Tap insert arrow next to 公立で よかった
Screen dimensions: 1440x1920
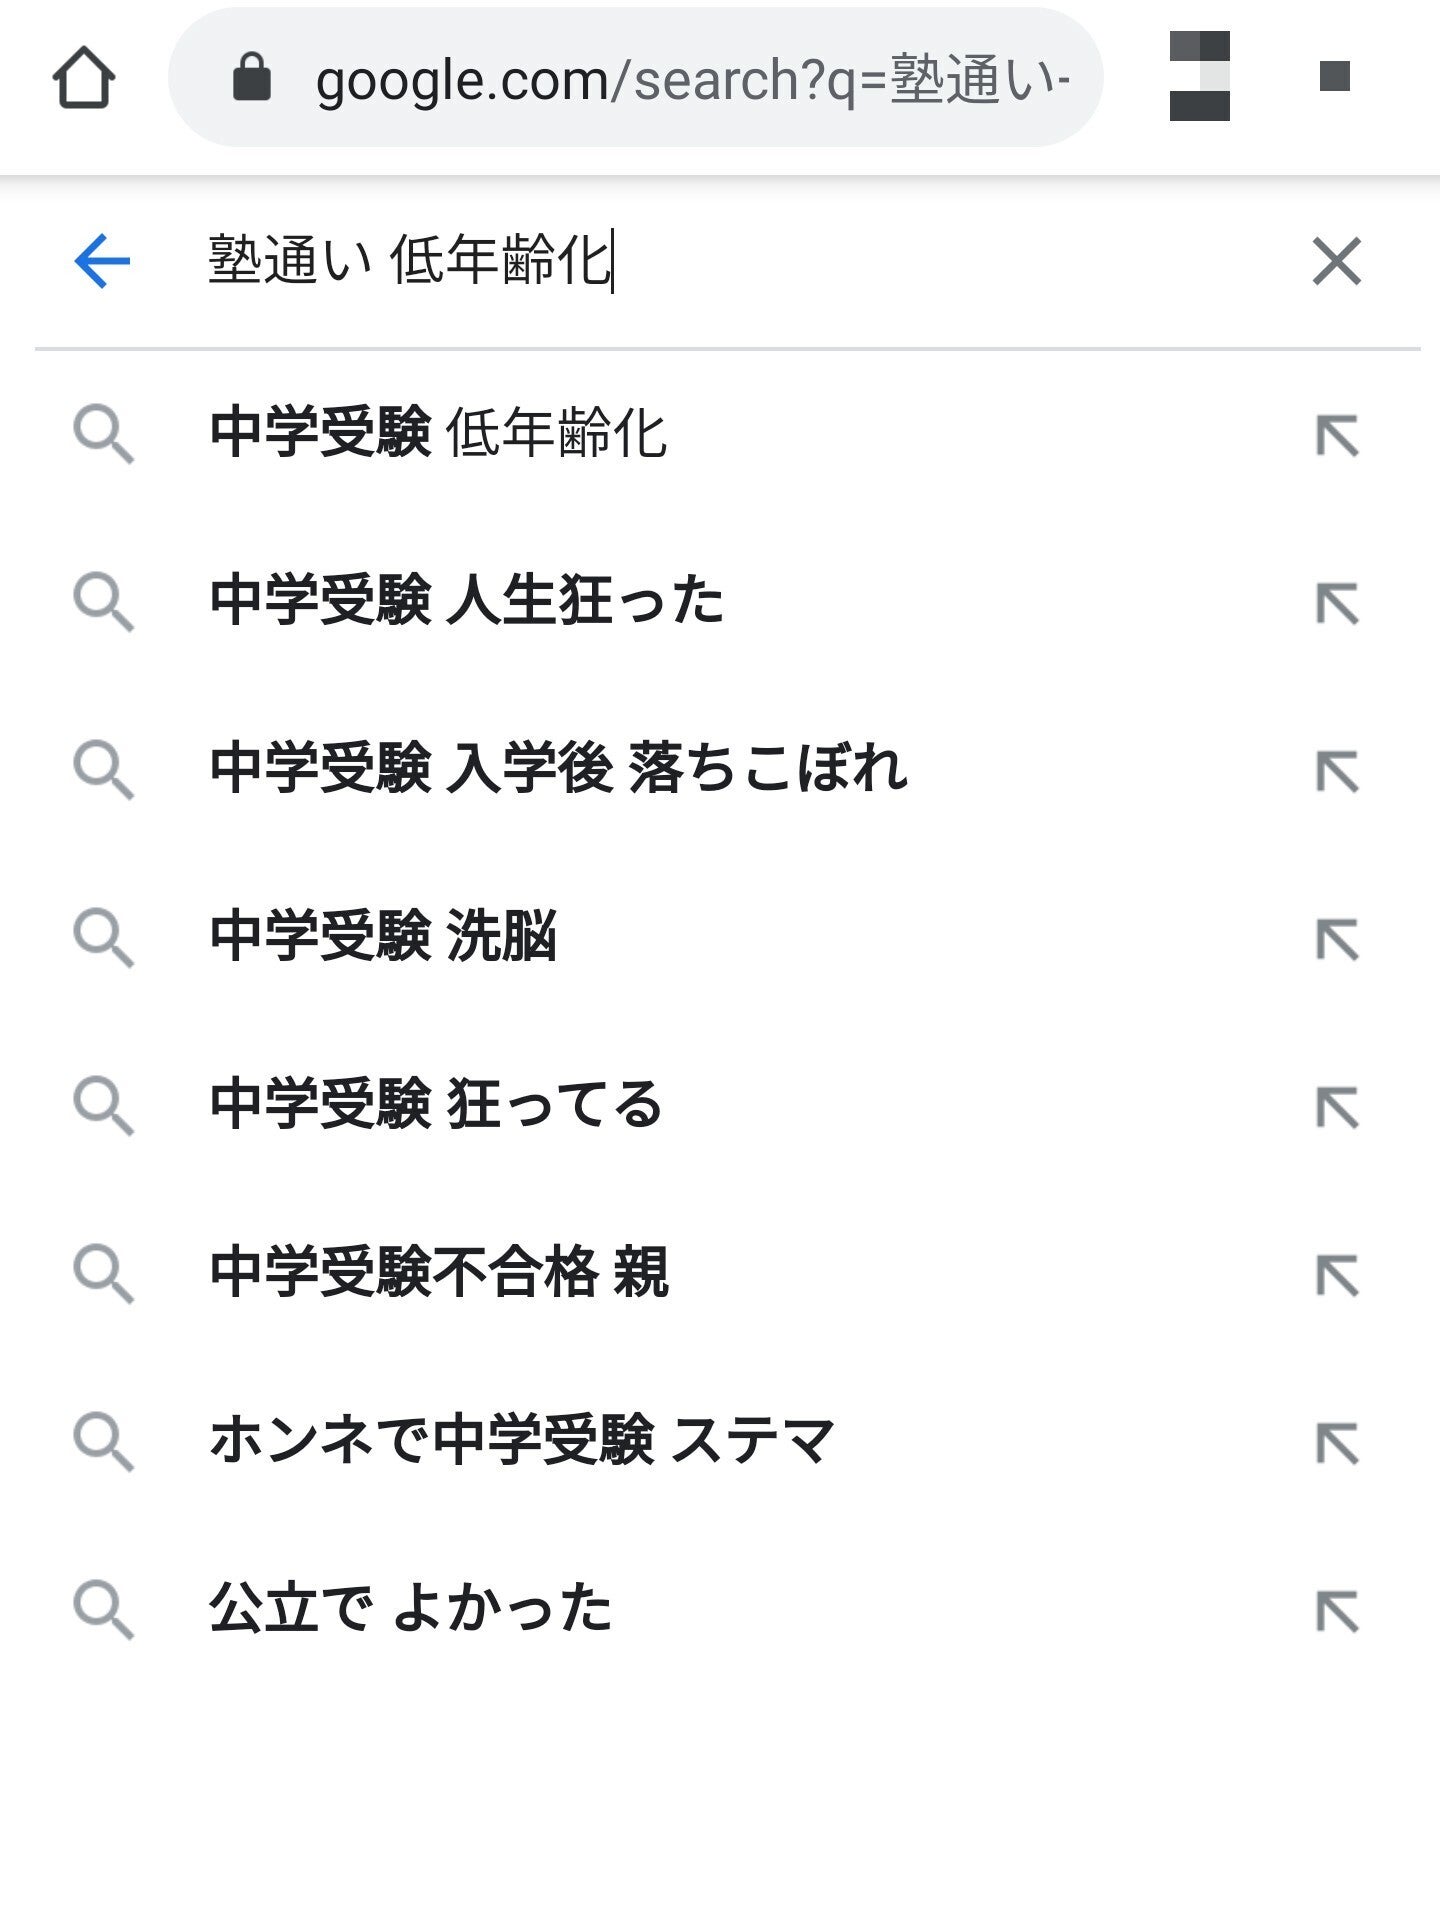1336,1611
